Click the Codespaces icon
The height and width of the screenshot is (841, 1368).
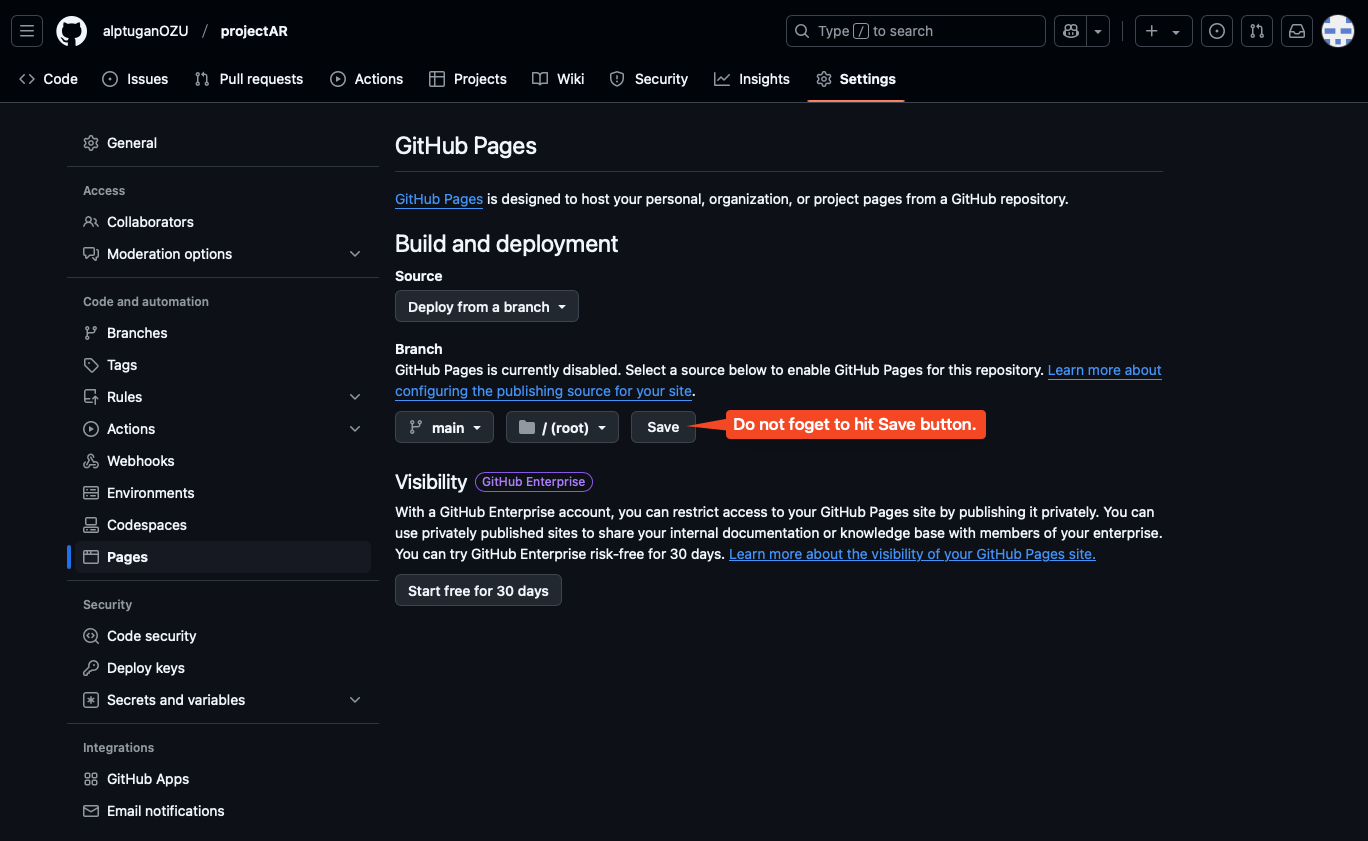(x=91, y=525)
